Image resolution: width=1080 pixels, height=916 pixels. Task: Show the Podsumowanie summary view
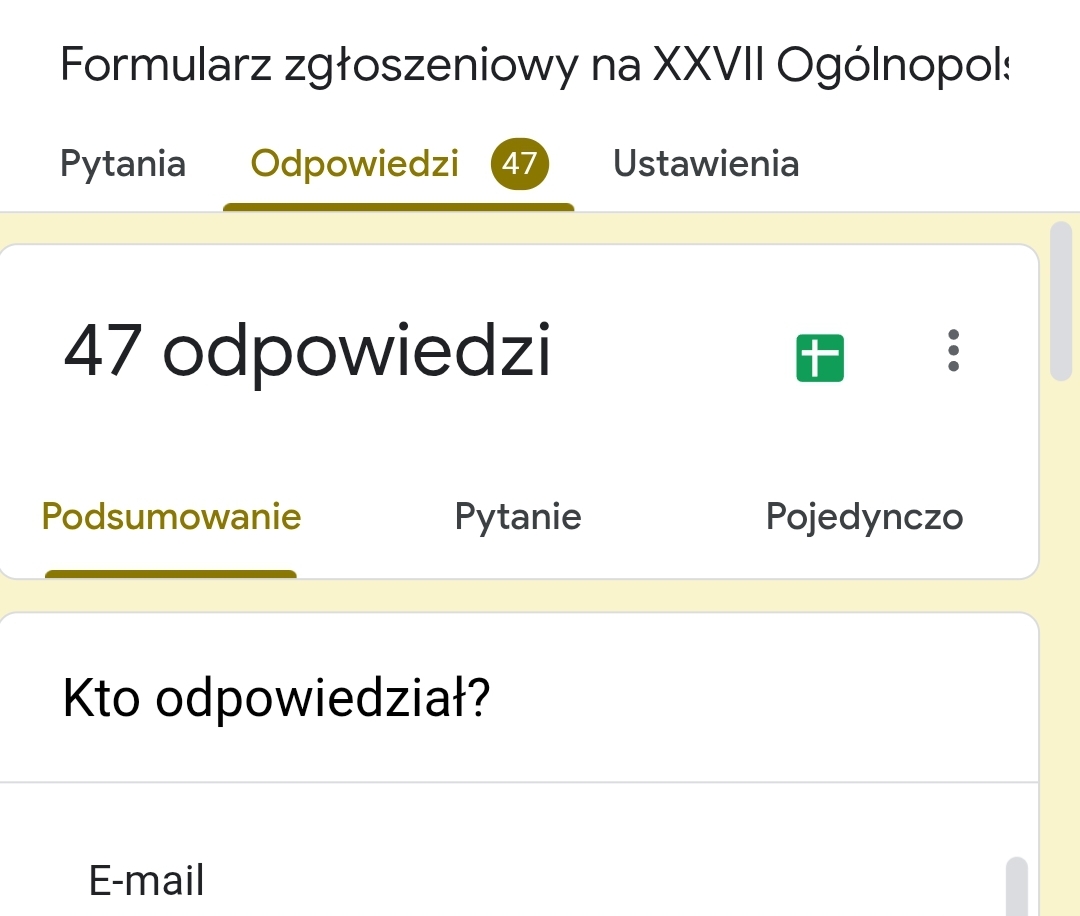(171, 517)
